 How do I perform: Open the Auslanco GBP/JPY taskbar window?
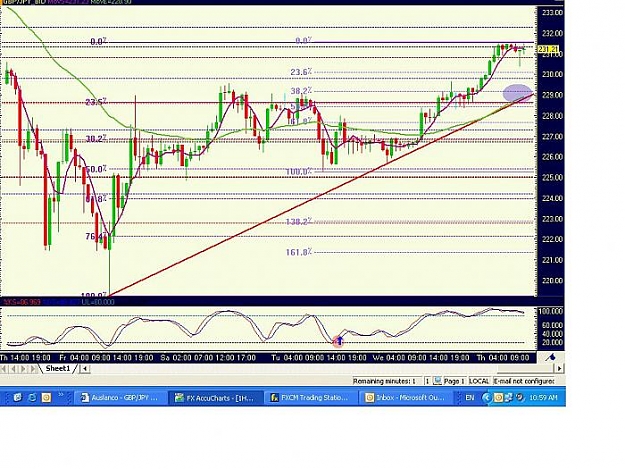120,397
